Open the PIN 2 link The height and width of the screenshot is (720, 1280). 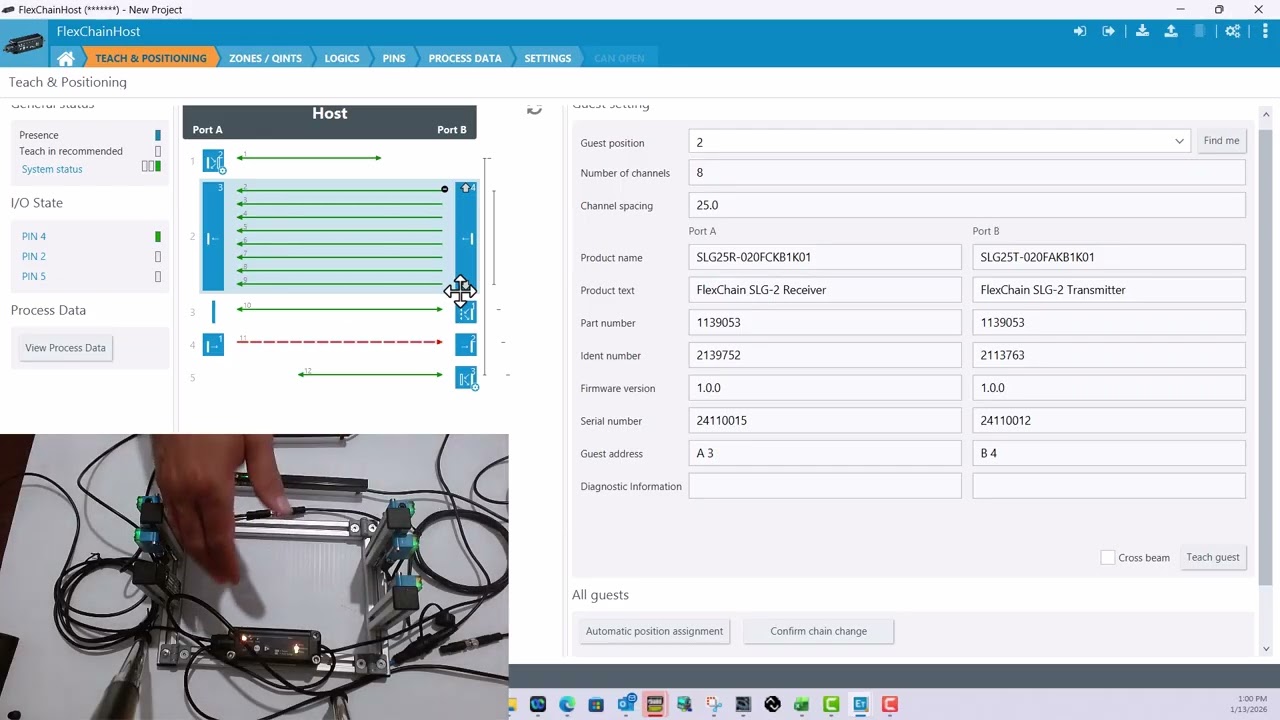coord(34,256)
